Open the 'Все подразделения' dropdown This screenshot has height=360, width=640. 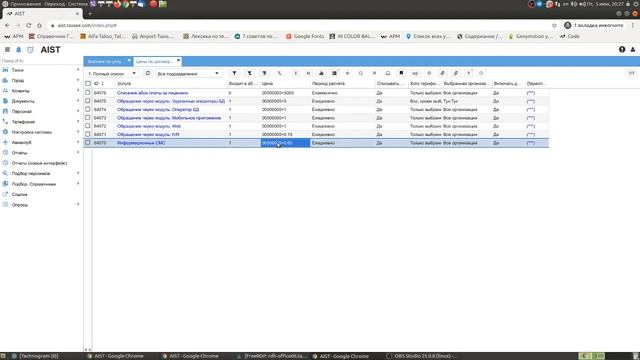(x=188, y=73)
